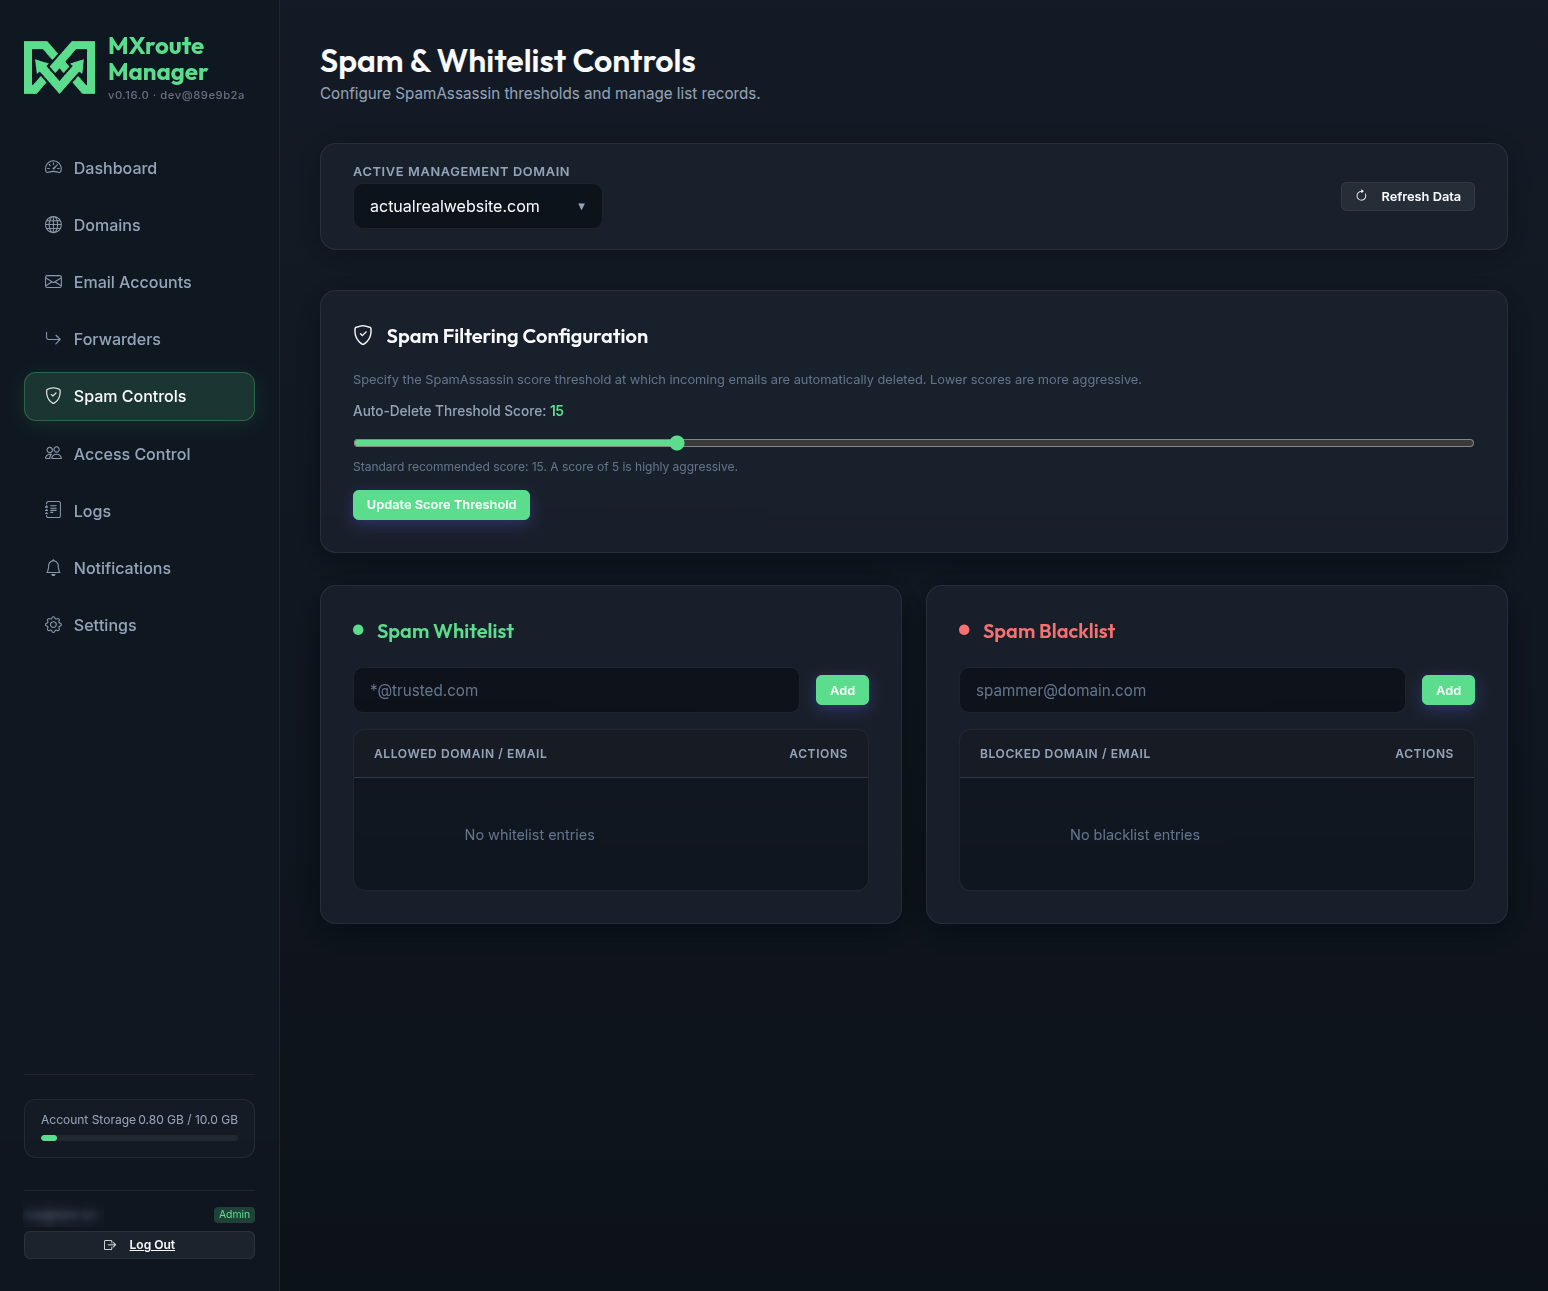Click Add in the Spam Whitelist card
Image resolution: width=1548 pixels, height=1291 pixels.
pos(842,690)
